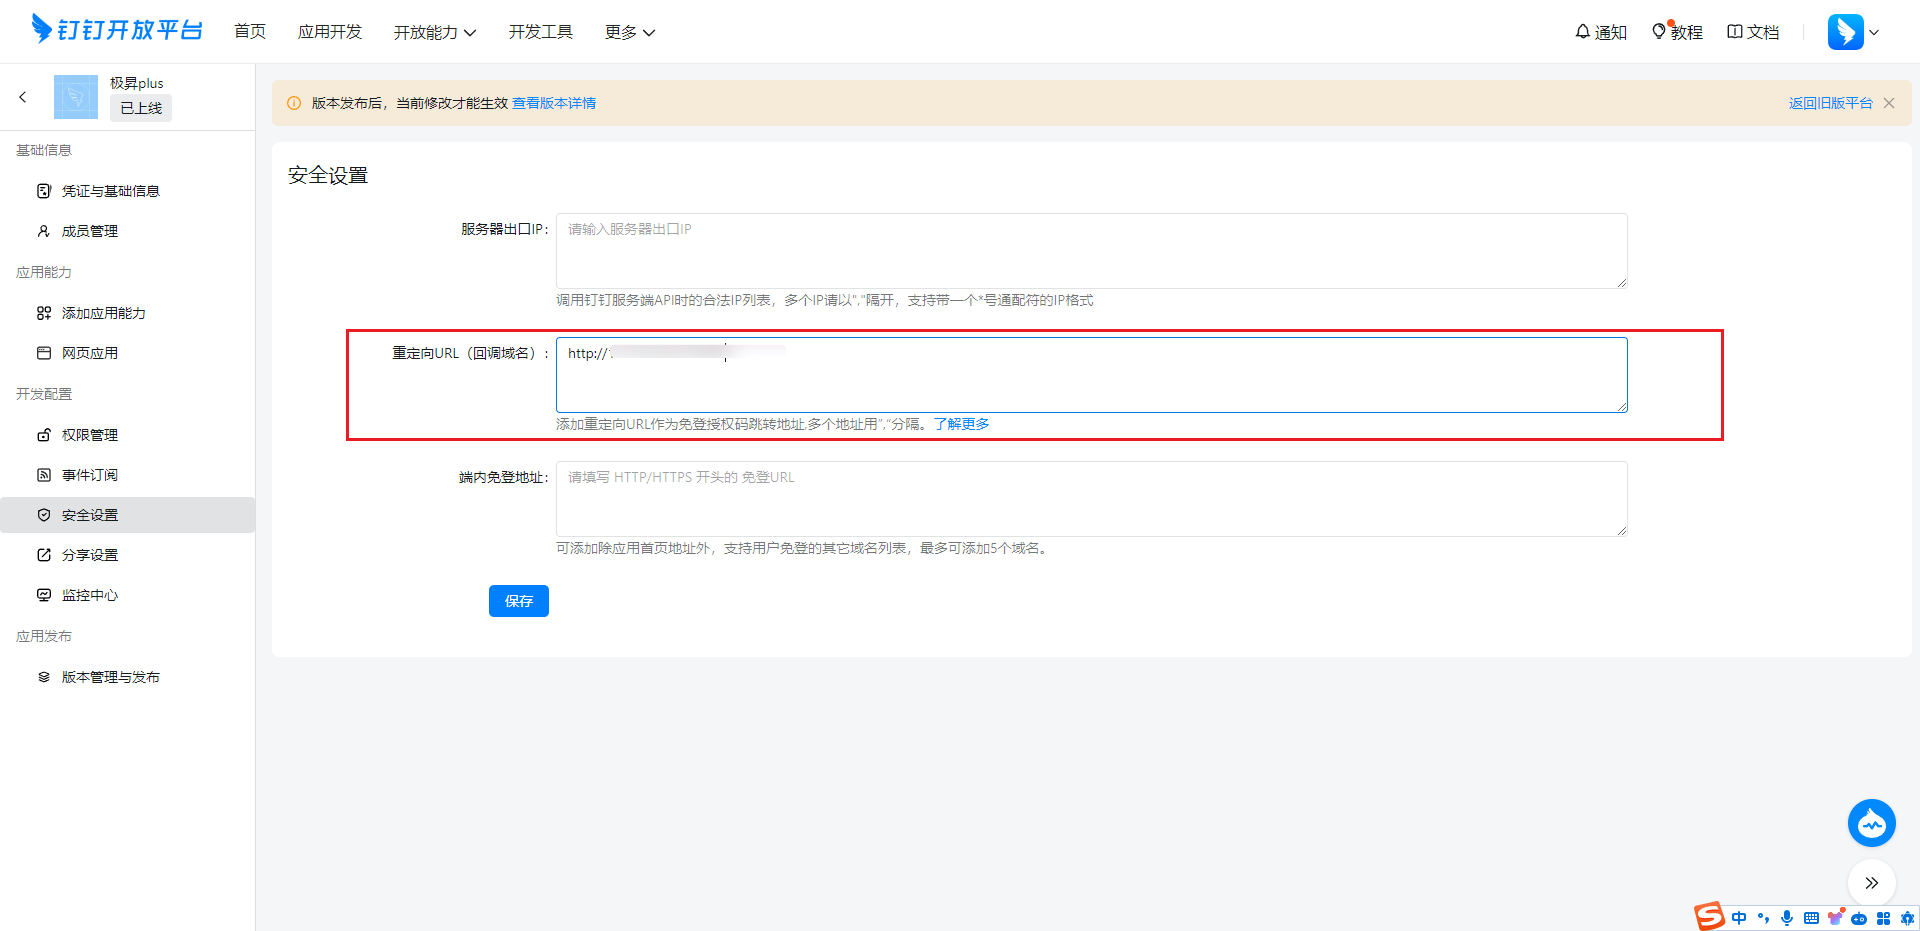The width and height of the screenshot is (1920, 931).
Task: Click the 已上线 status tag
Action: (141, 108)
